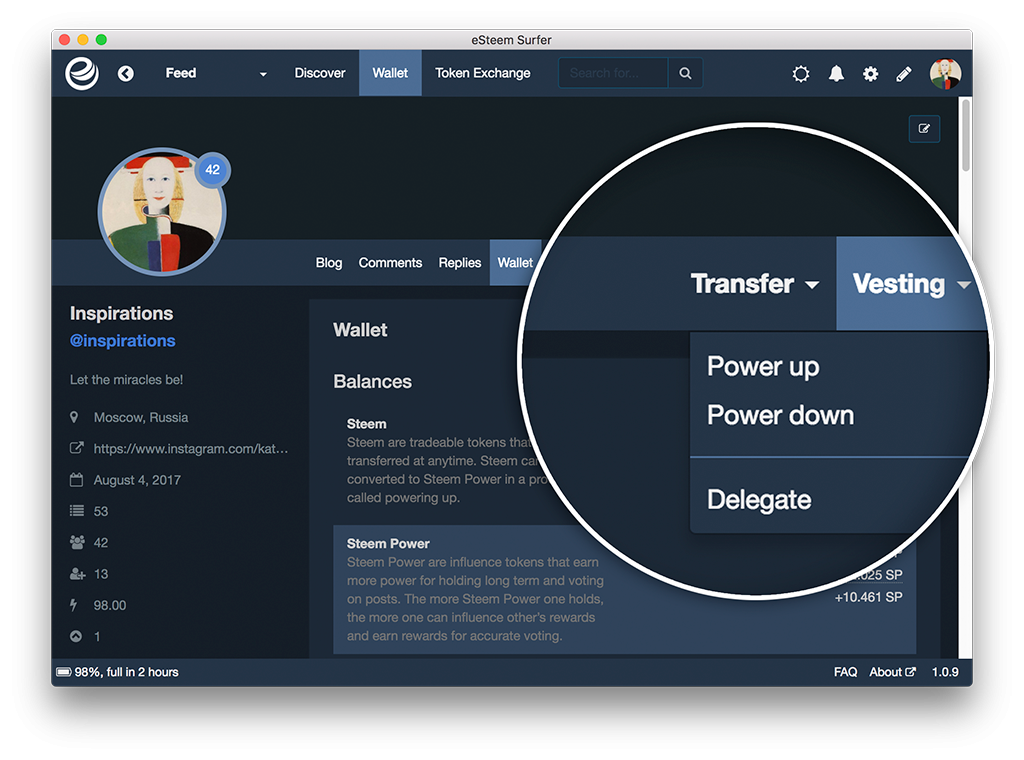This screenshot has width=1024, height=760.
Task: Click version number 1.0.9
Action: point(945,672)
